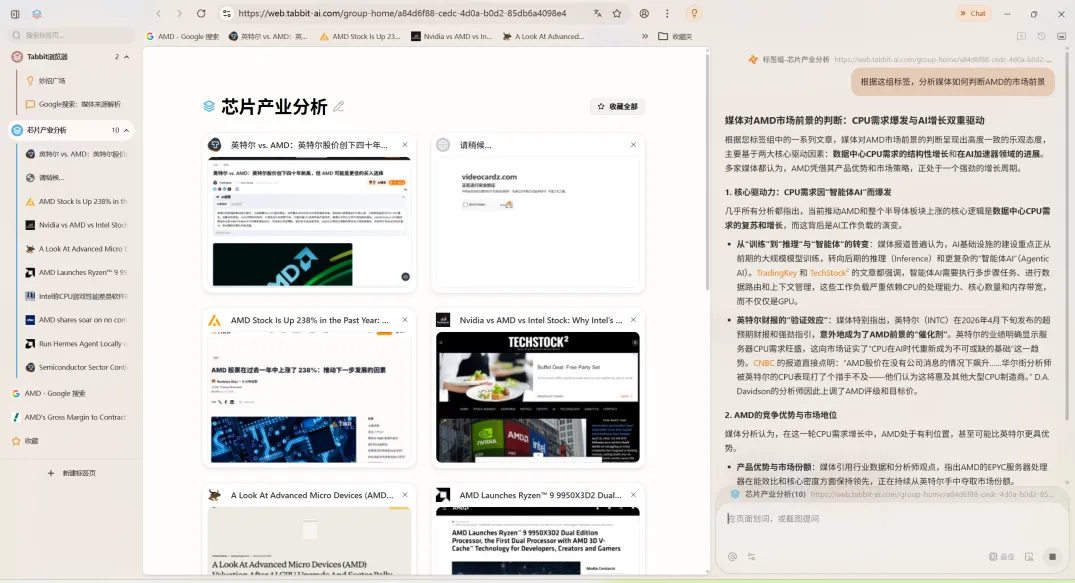Edit group title with pencil icon
Image resolution: width=1075 pixels, height=583 pixels.
pos(339,106)
